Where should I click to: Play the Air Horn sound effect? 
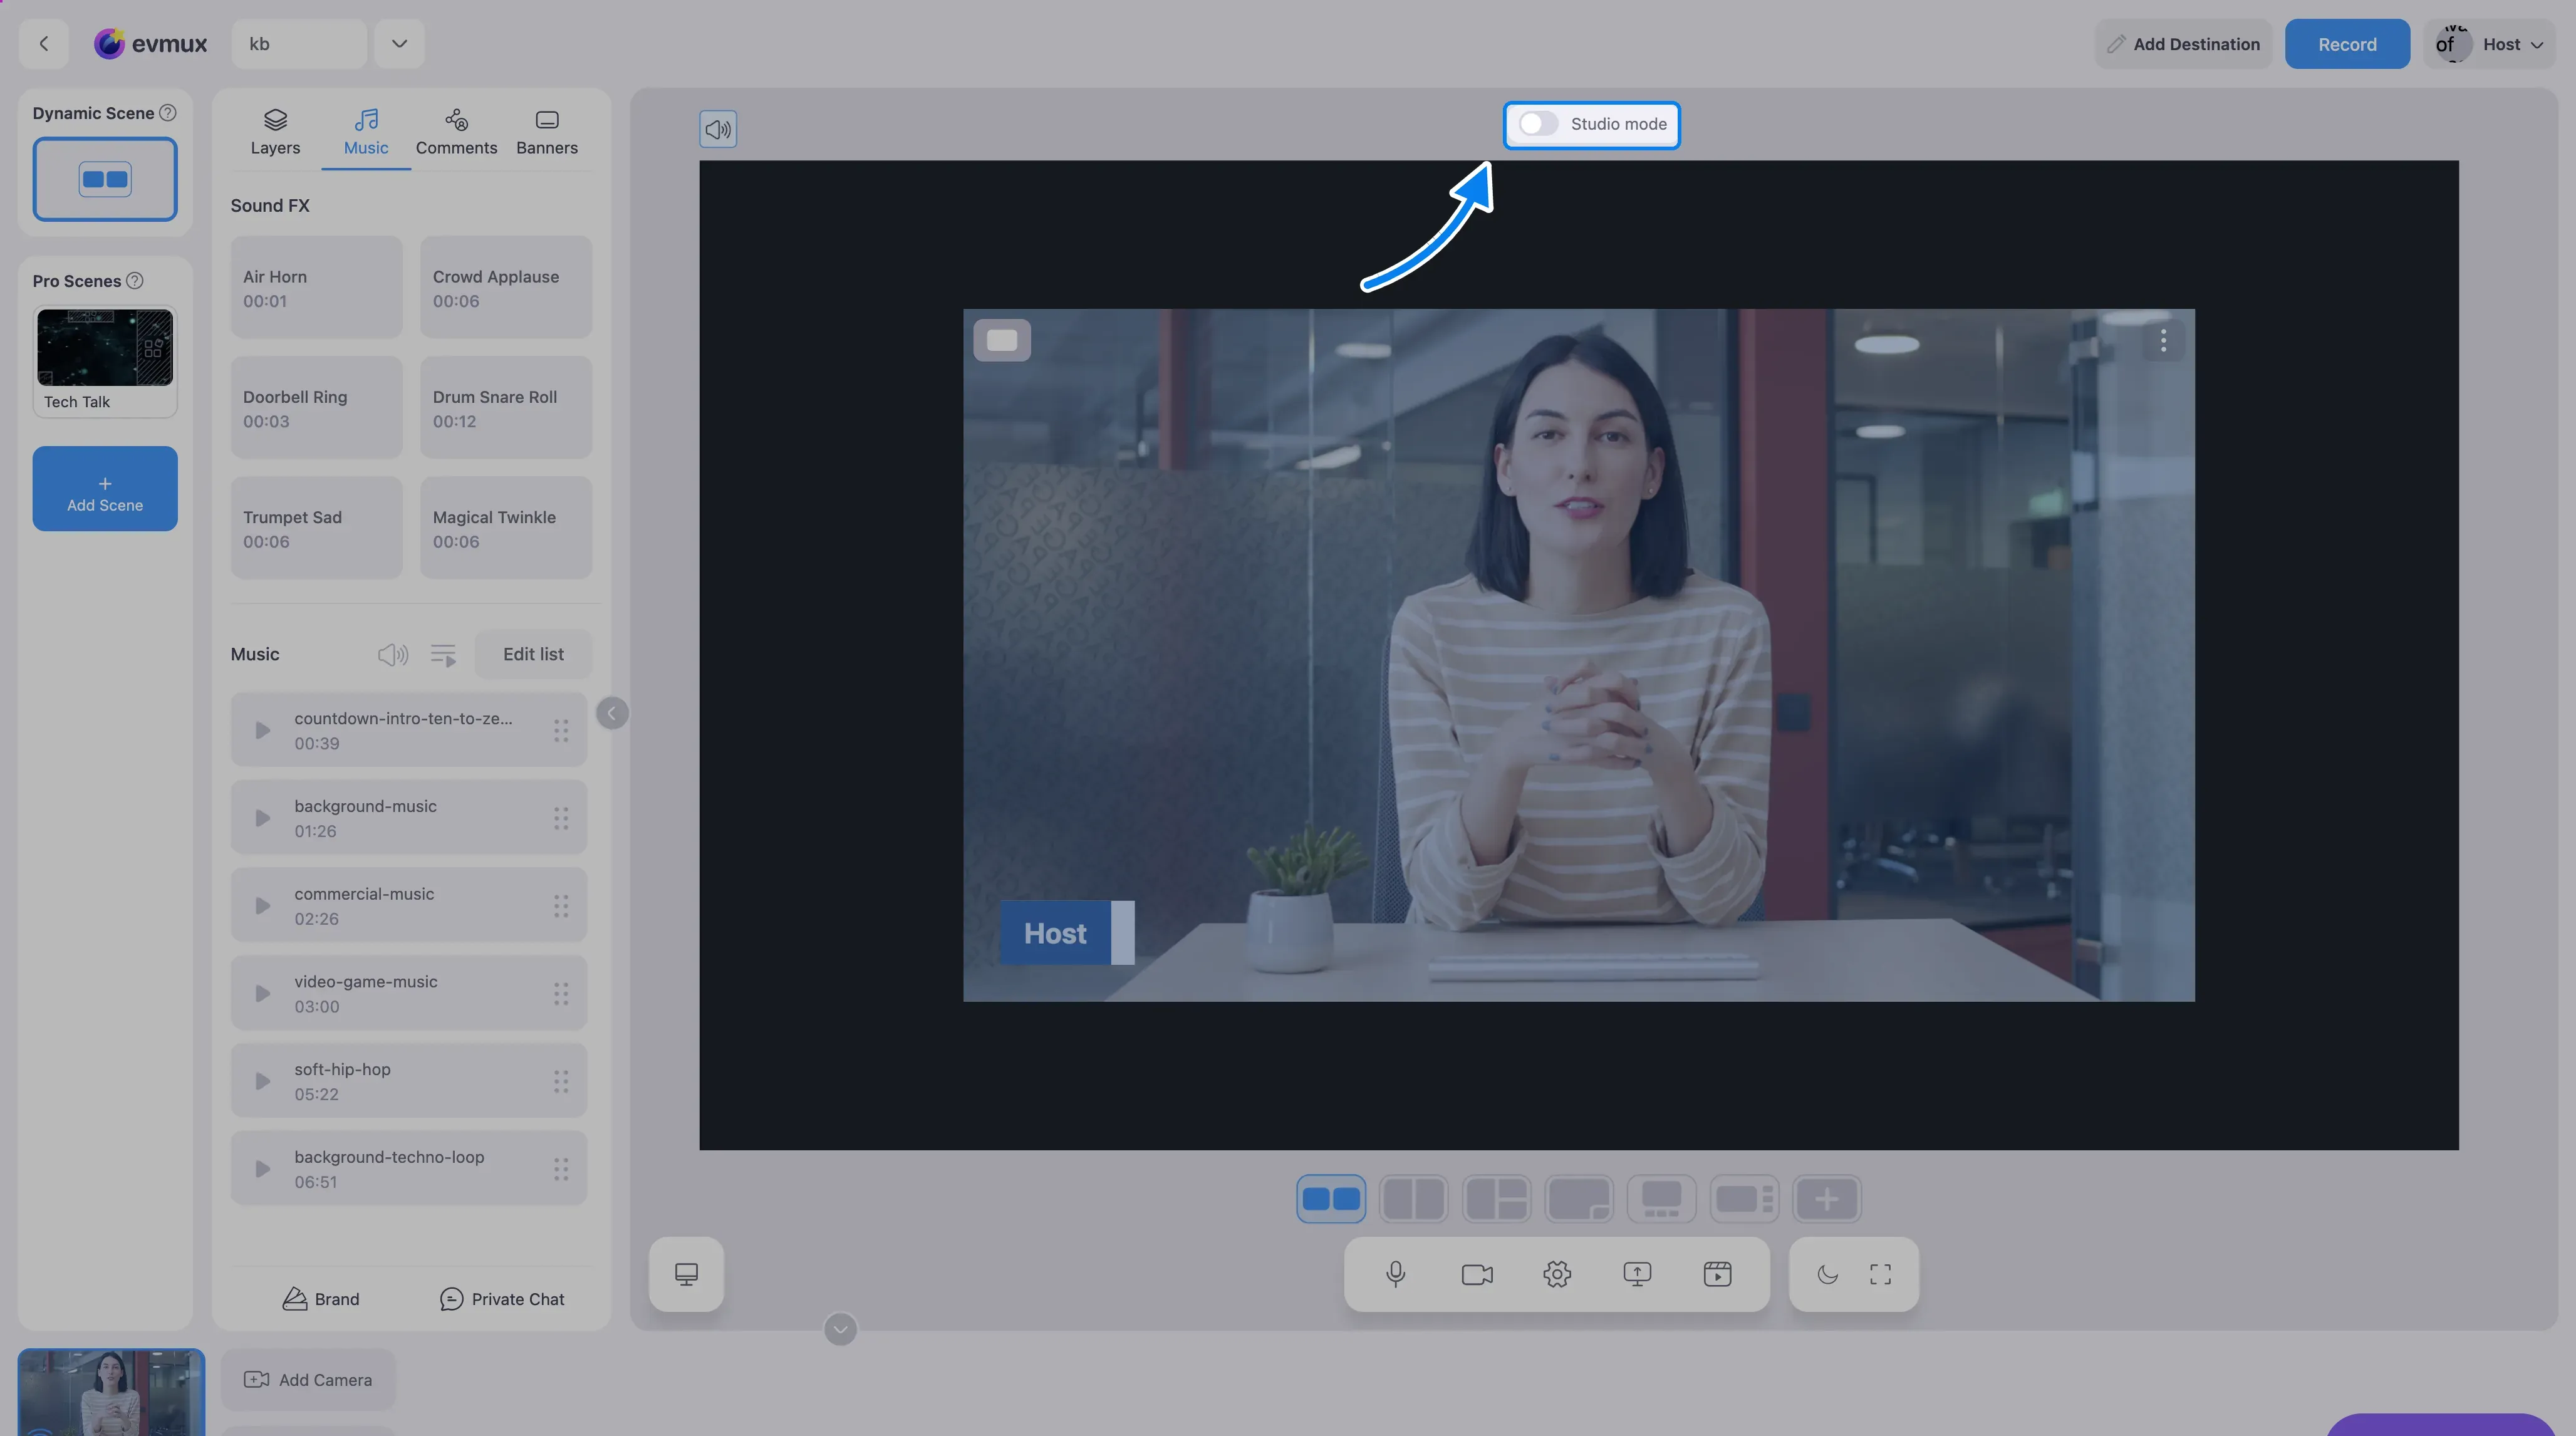tap(317, 288)
